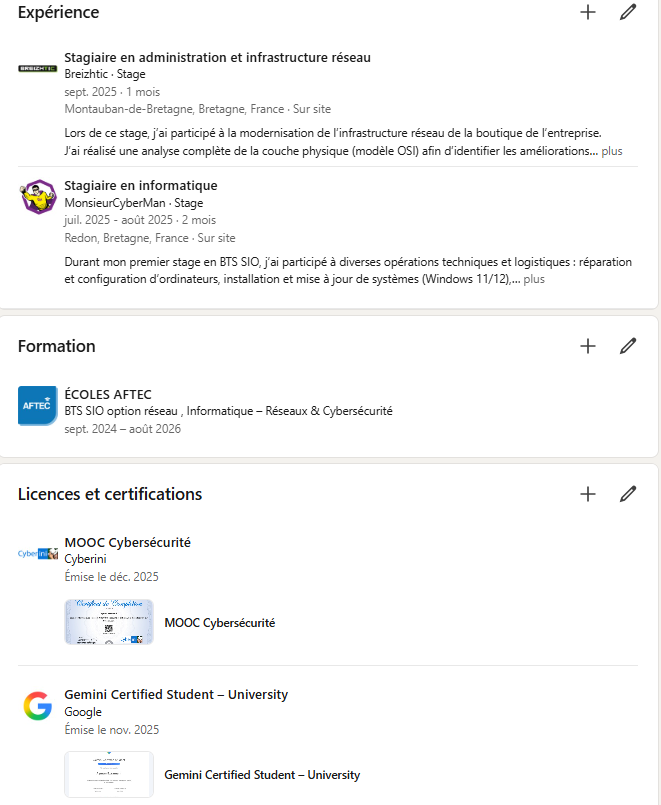Click the Breizhtic company logo
Screen dimensions: 661x805
pyautogui.click(x=37, y=70)
